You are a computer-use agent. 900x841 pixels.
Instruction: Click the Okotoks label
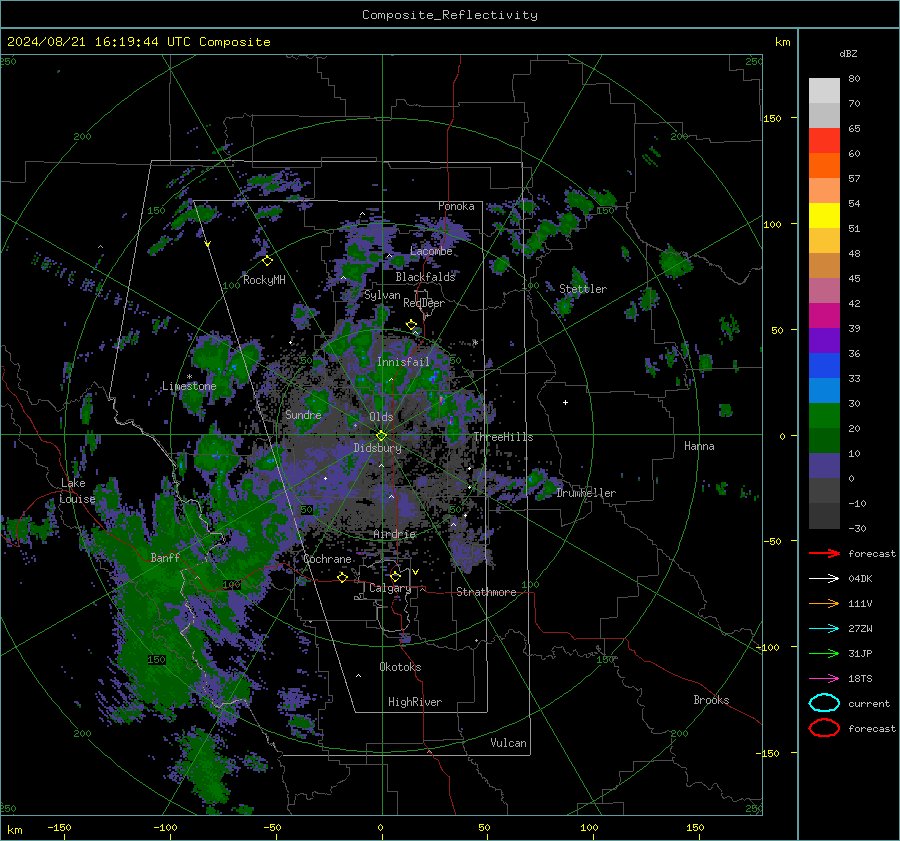coord(400,667)
